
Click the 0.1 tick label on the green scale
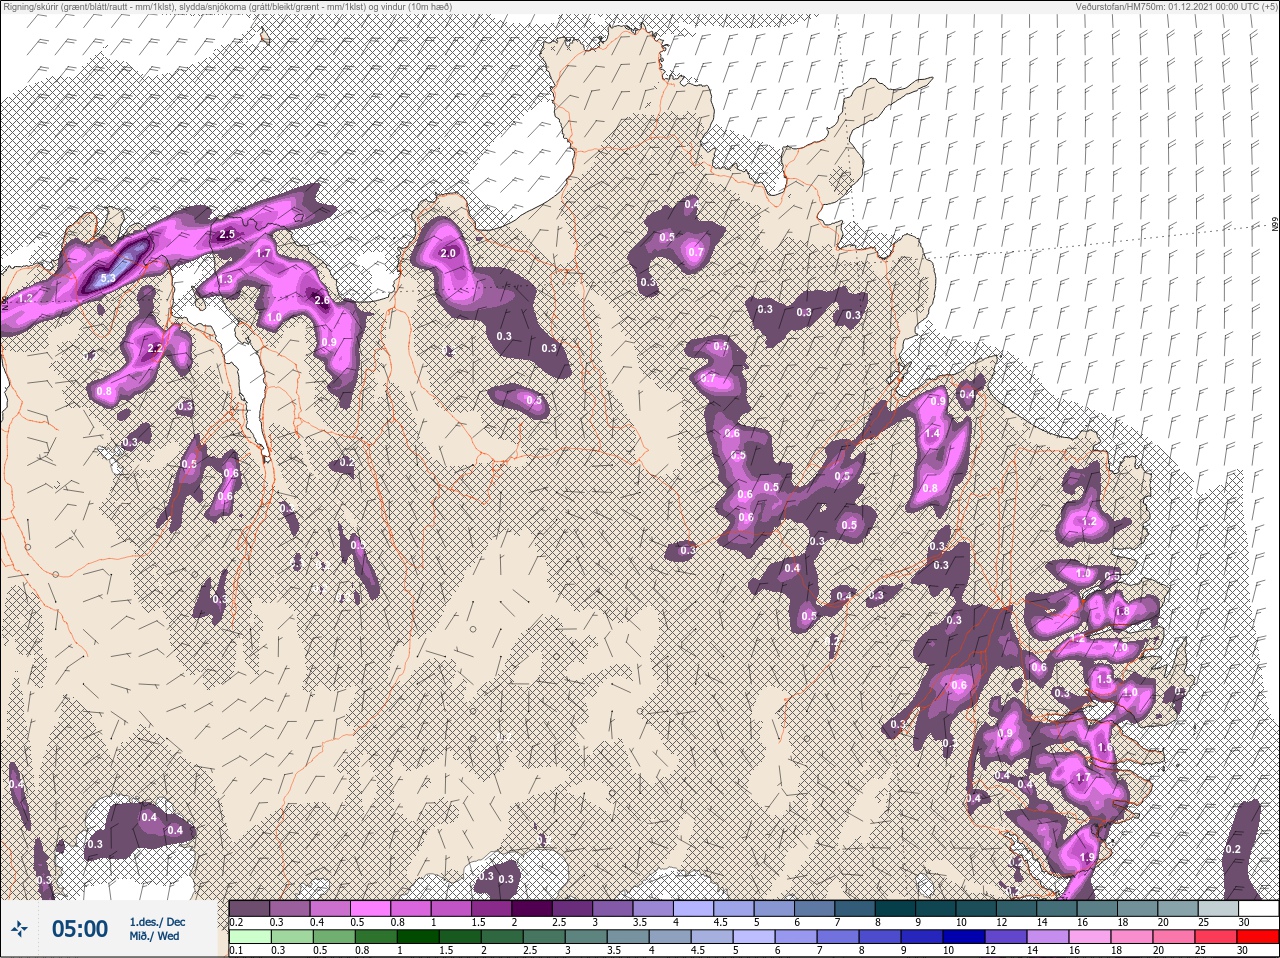point(236,951)
